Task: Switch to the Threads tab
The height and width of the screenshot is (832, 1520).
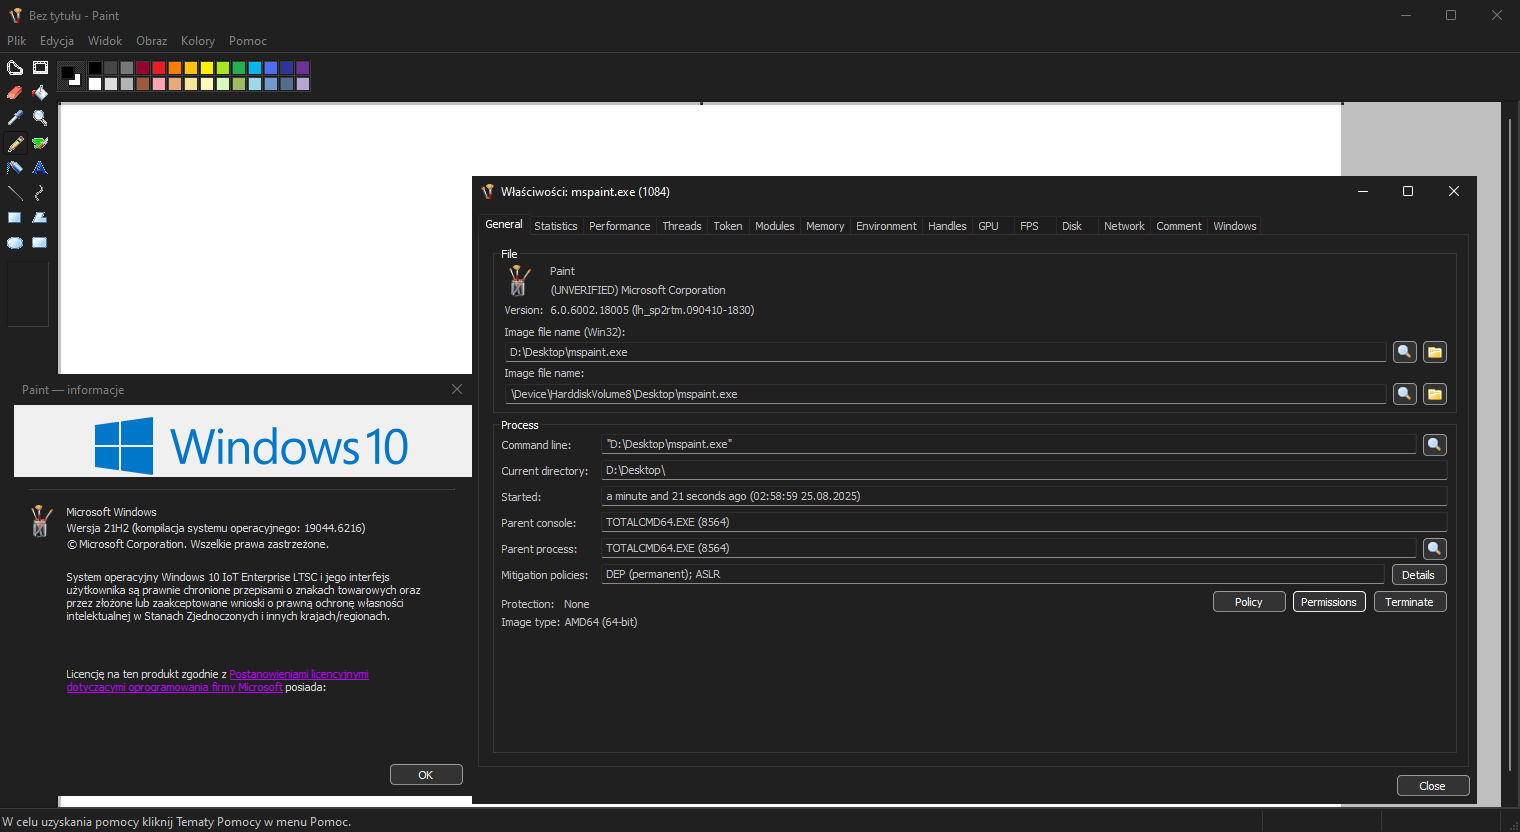Action: tap(681, 226)
